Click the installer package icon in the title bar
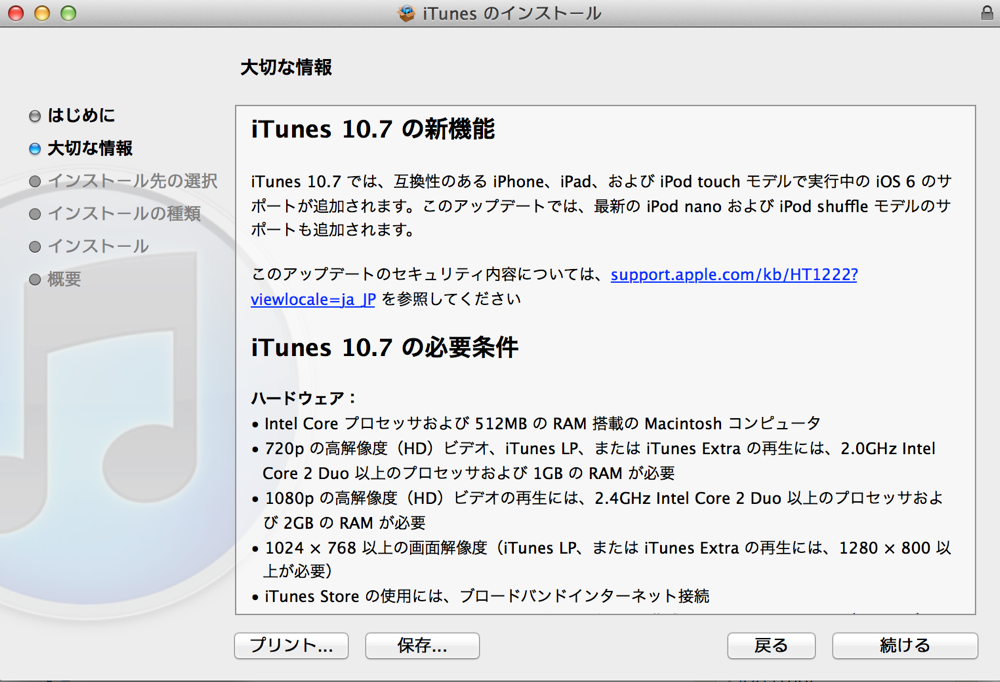 (406, 13)
